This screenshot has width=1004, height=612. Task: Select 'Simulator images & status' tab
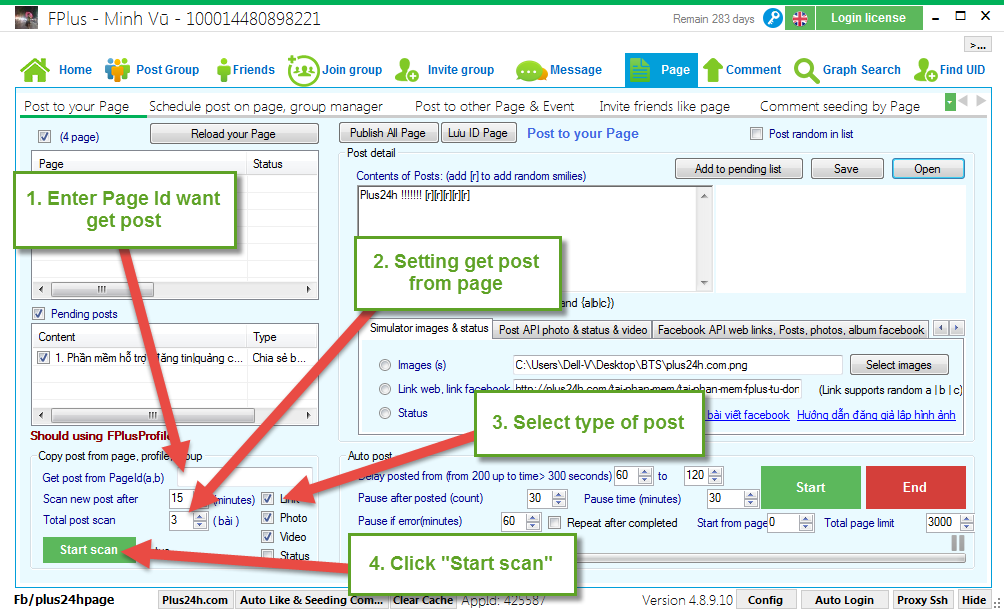point(429,328)
